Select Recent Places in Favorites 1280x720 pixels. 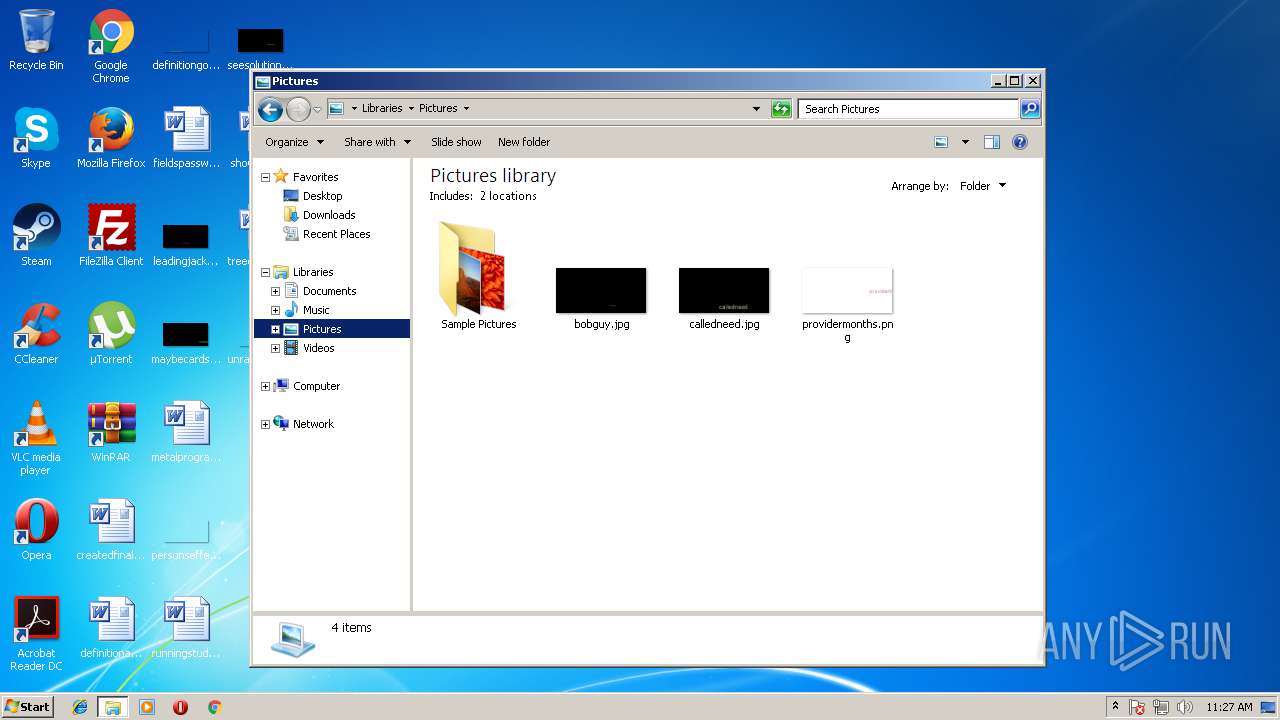click(336, 234)
